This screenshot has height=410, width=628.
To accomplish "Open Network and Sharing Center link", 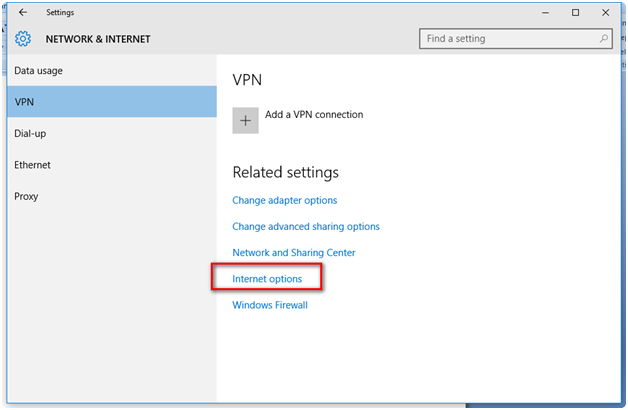I will coord(294,253).
